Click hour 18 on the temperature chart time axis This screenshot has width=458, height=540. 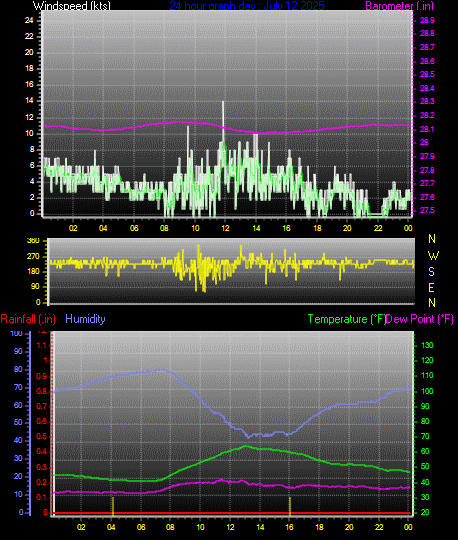tap(320, 527)
